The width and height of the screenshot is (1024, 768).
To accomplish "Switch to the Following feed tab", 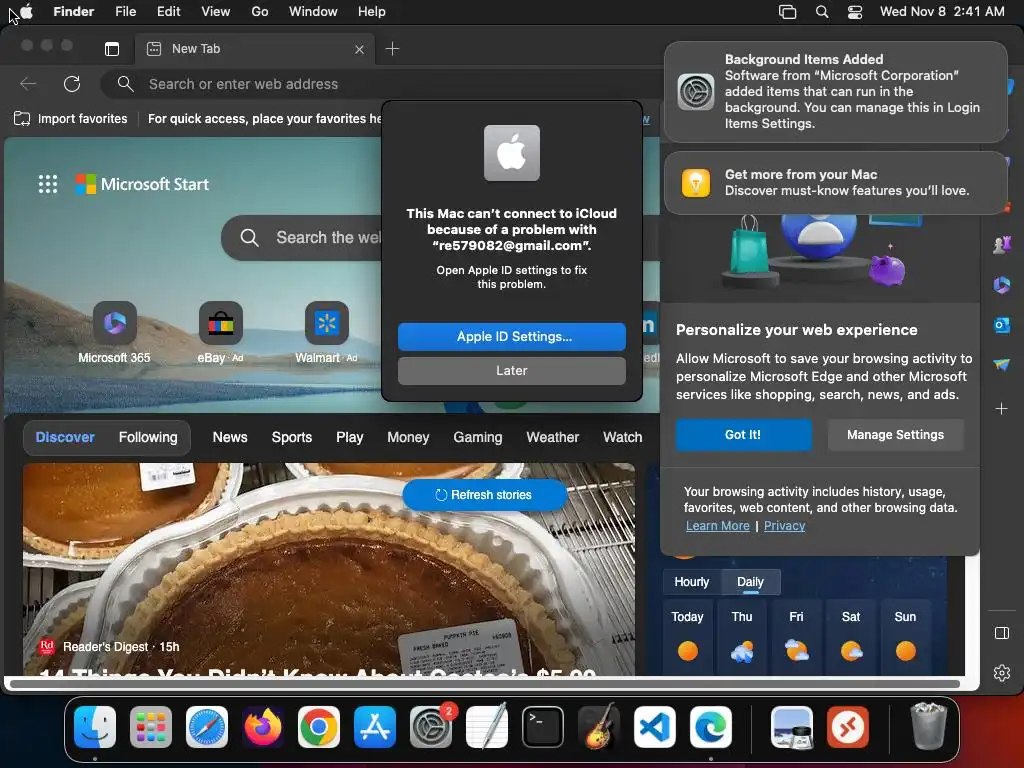I will (x=148, y=438).
